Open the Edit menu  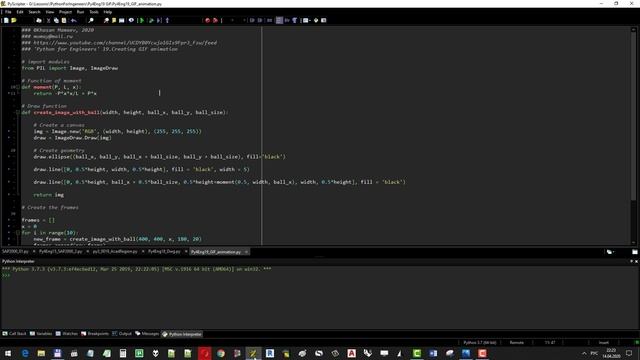[x=20, y=12]
